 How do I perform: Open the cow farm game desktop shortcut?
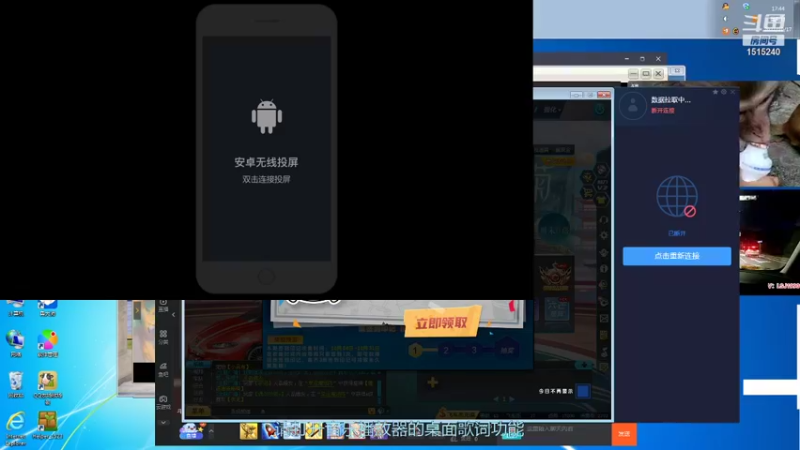point(47,388)
